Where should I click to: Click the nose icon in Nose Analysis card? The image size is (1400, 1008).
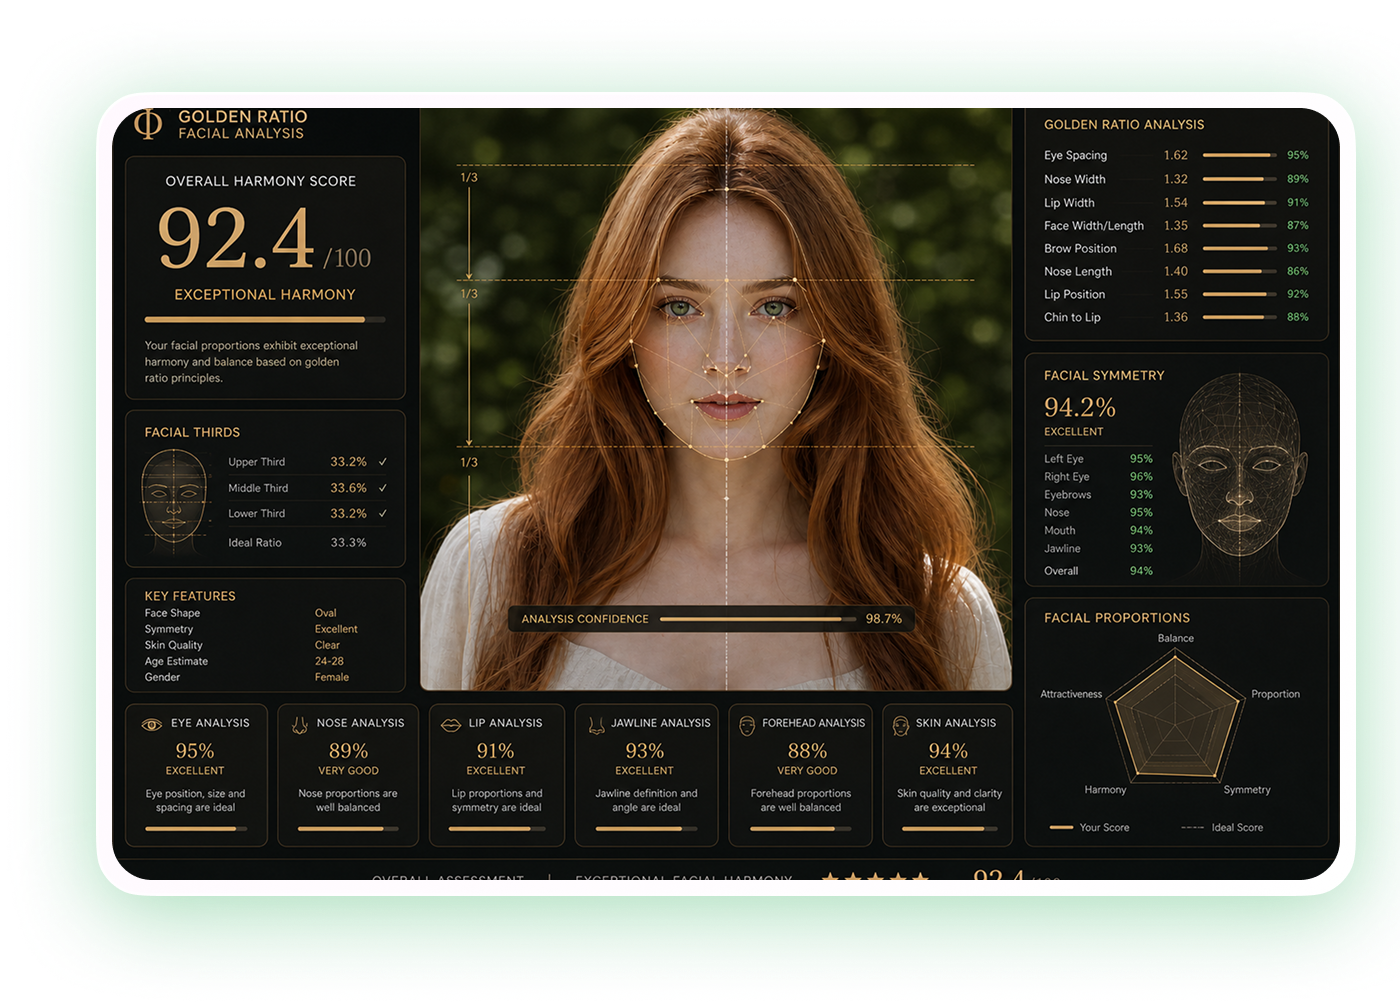(x=299, y=724)
